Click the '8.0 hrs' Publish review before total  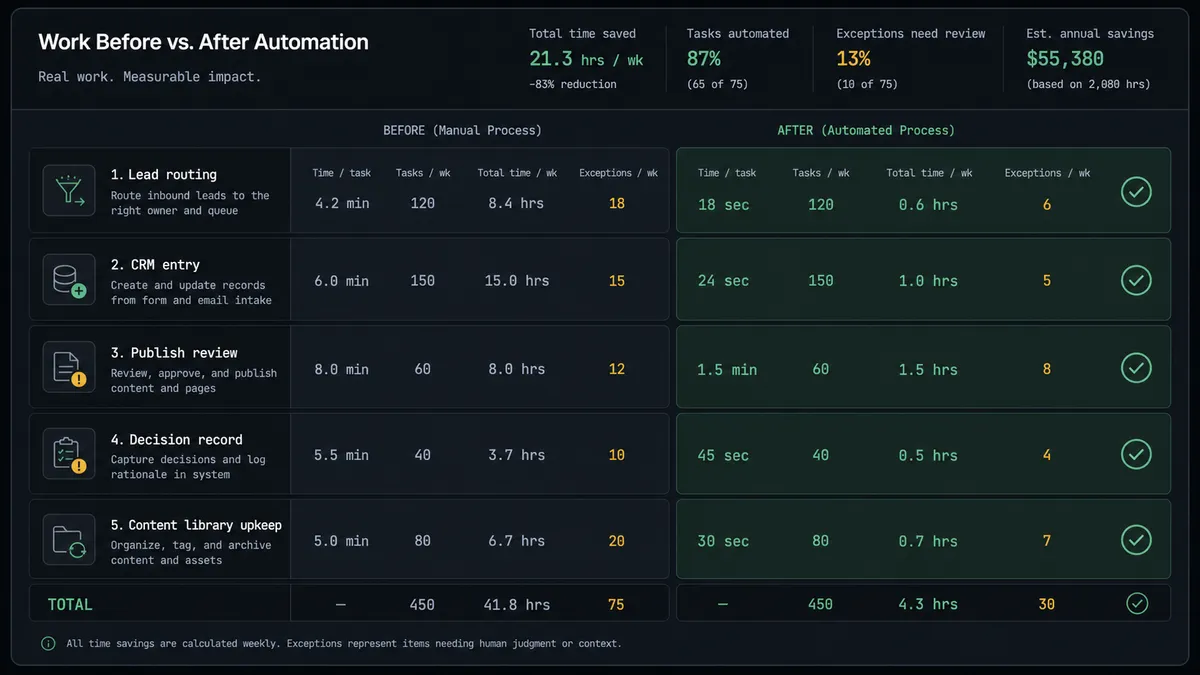click(517, 369)
